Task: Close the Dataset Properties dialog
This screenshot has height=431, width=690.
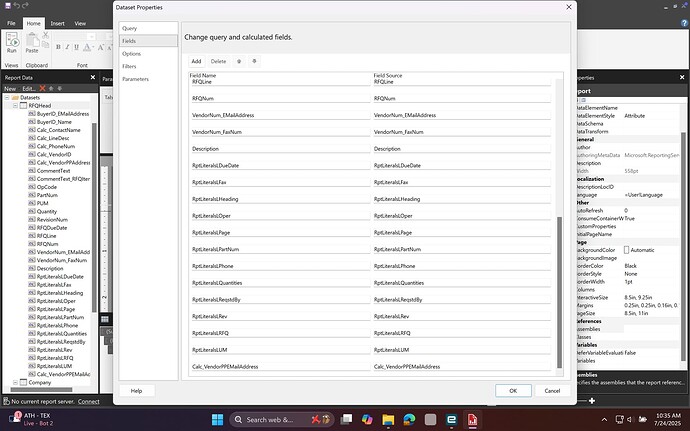Action: click(x=569, y=7)
